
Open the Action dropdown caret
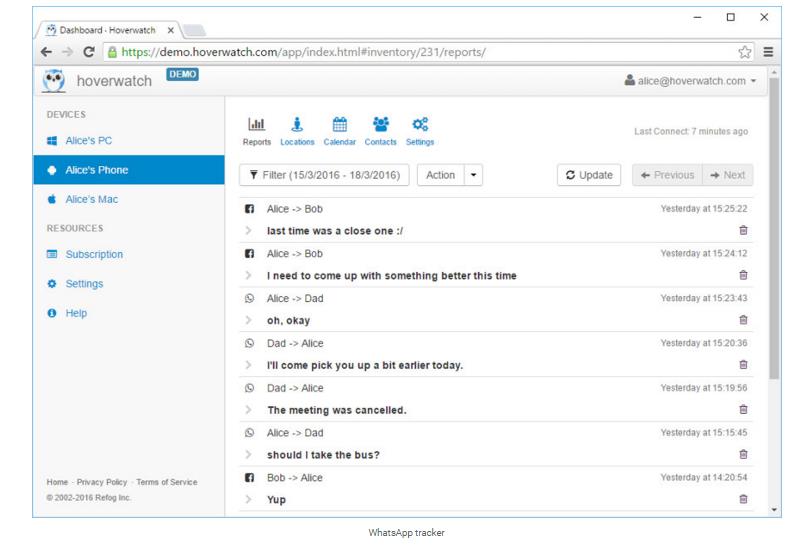tap(473, 175)
